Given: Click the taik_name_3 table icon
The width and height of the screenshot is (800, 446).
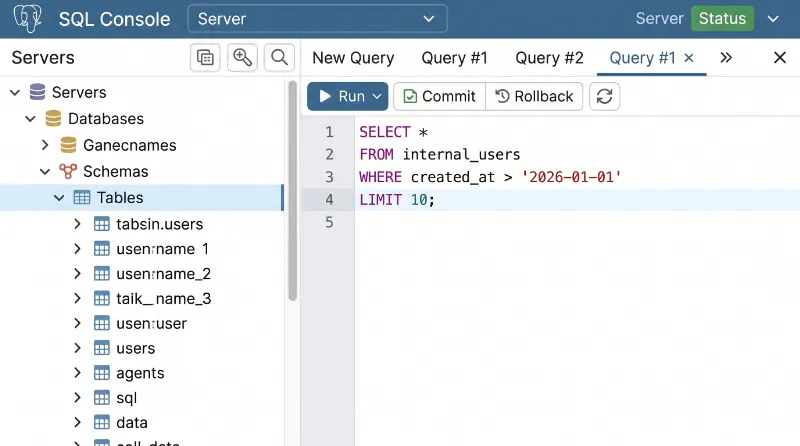Looking at the screenshot, I should coord(102,299).
